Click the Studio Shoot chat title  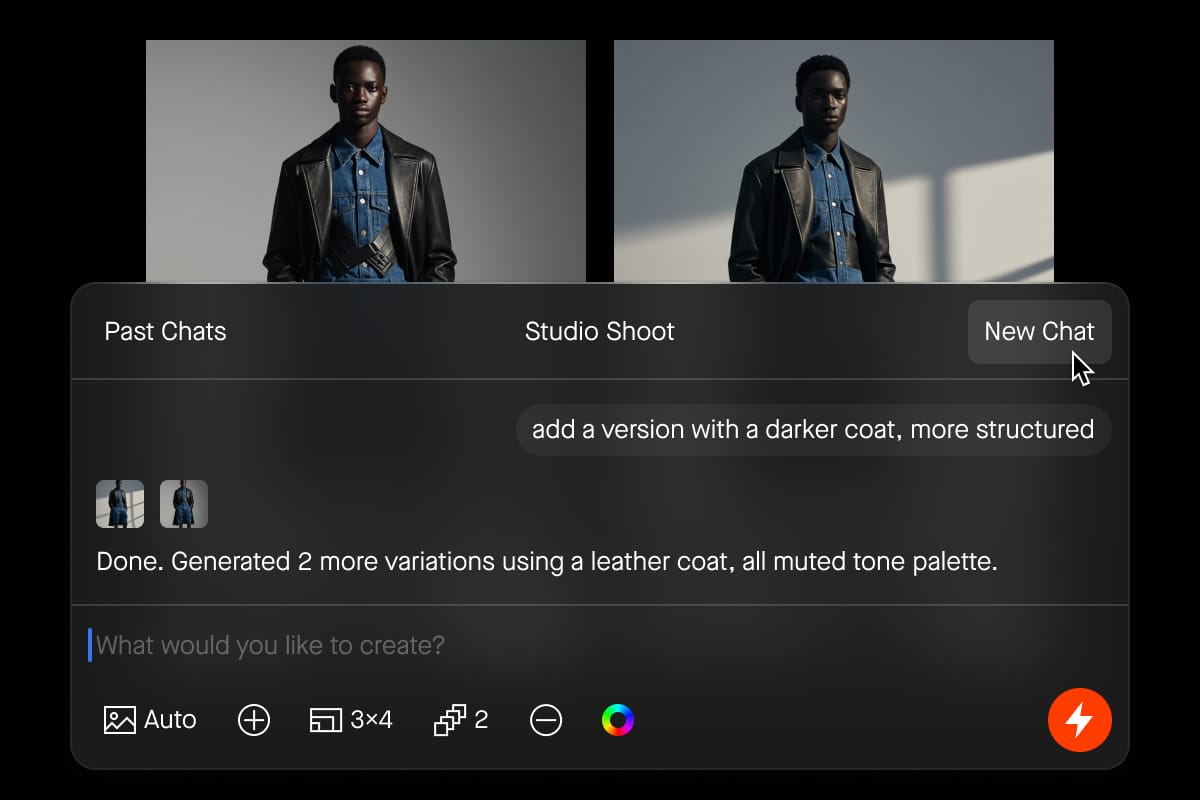click(600, 331)
